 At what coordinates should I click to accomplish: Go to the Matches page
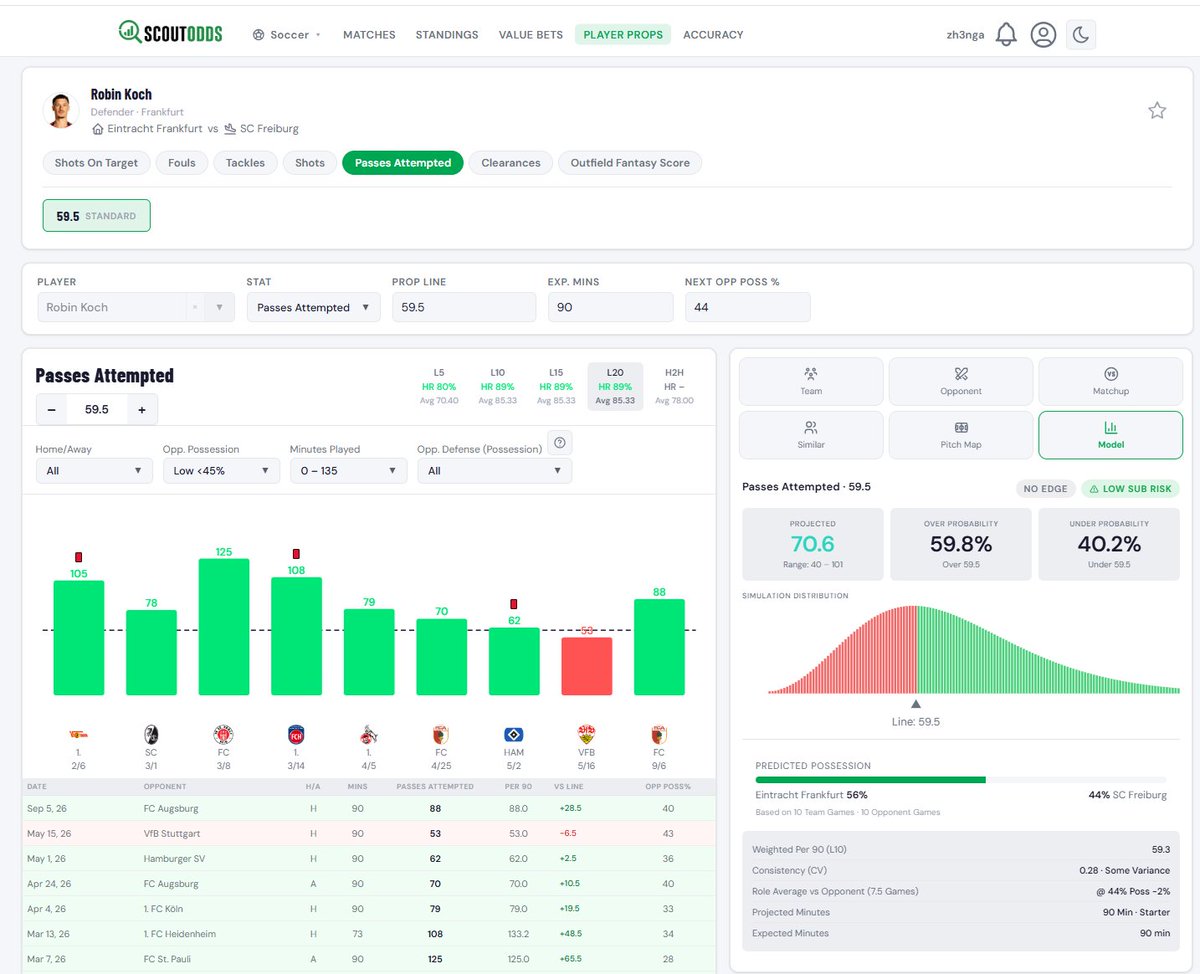369,35
